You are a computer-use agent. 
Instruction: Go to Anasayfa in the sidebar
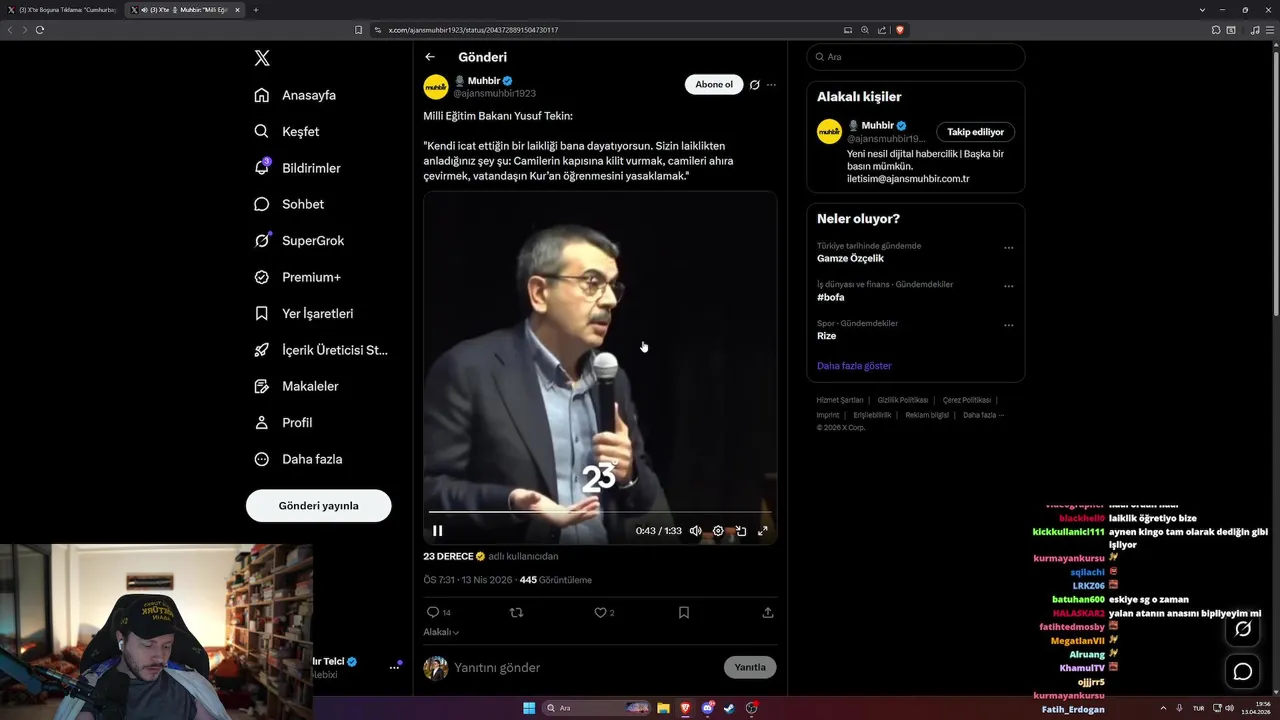pos(296,95)
